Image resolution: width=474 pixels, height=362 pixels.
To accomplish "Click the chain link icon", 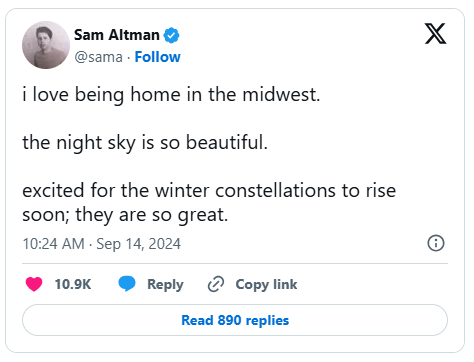I will pos(216,284).
